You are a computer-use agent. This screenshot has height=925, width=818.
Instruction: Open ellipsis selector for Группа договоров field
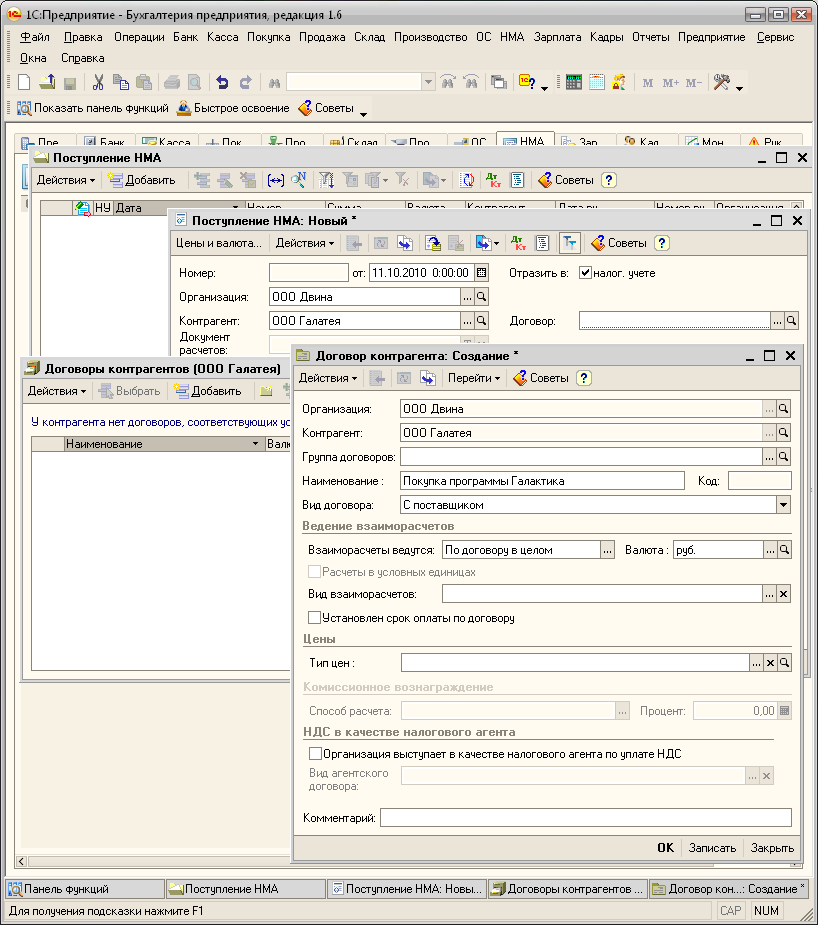click(769, 457)
